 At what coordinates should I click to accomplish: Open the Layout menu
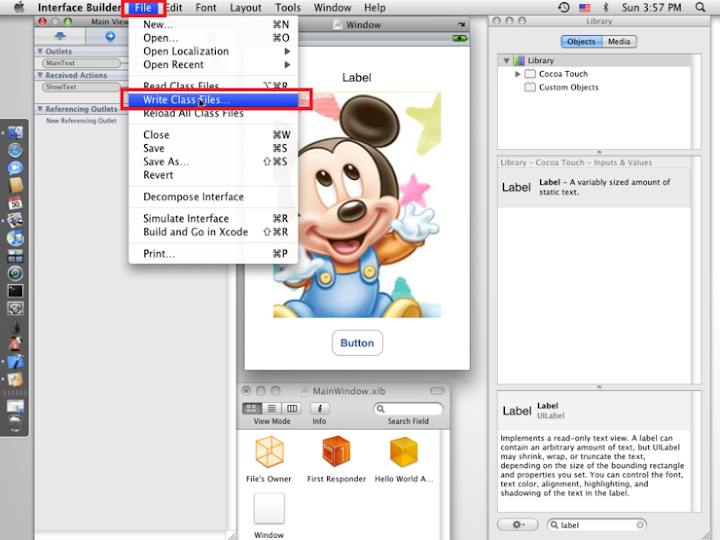pyautogui.click(x=246, y=7)
